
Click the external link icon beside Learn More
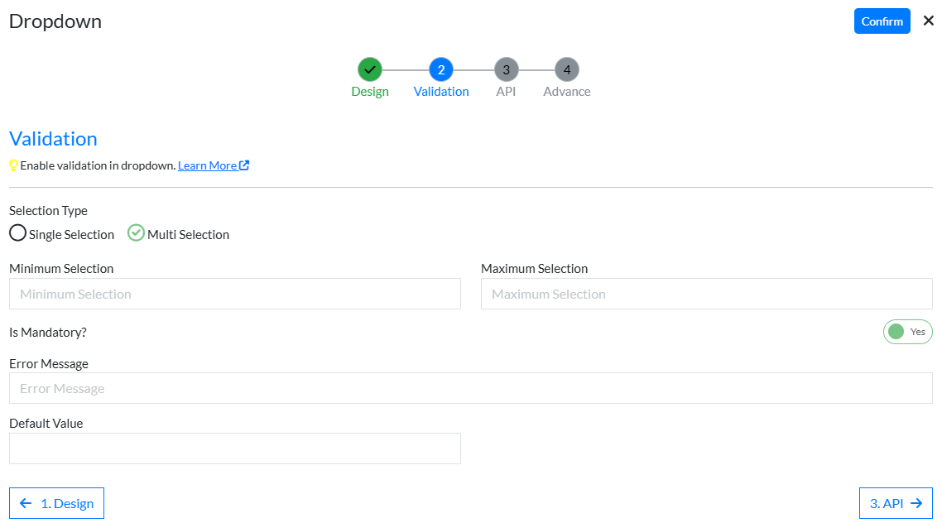(244, 165)
